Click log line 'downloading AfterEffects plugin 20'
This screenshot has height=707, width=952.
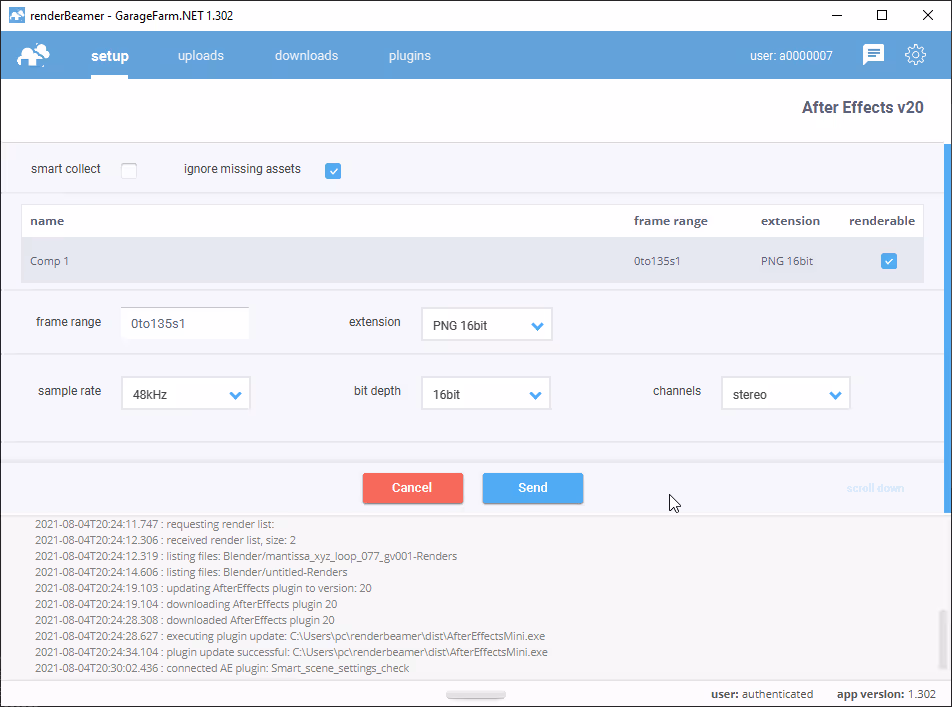[x=186, y=604]
